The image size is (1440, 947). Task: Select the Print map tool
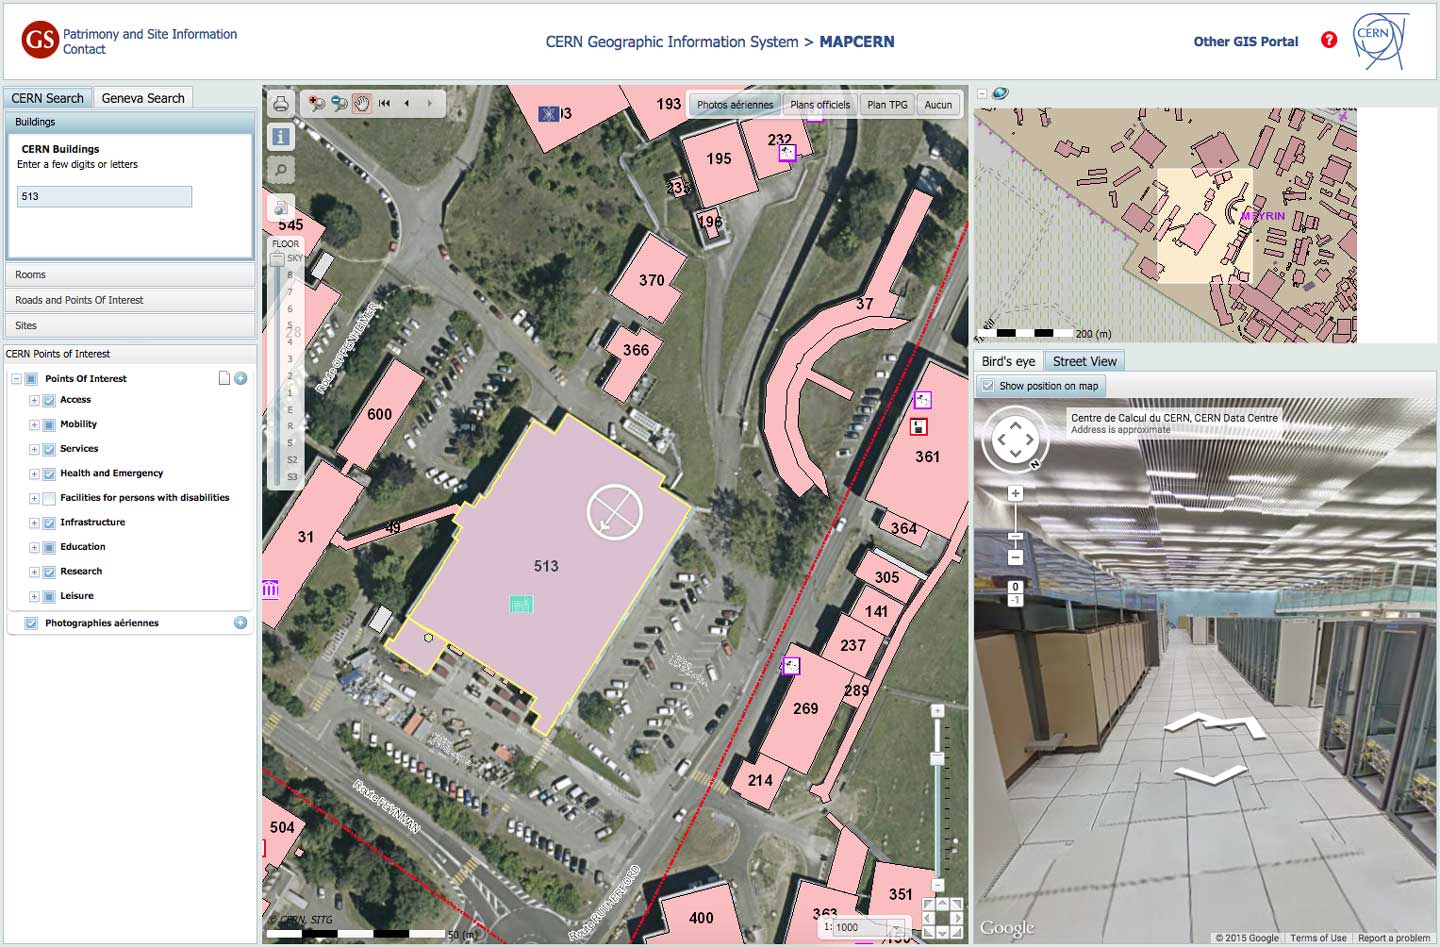[280, 103]
